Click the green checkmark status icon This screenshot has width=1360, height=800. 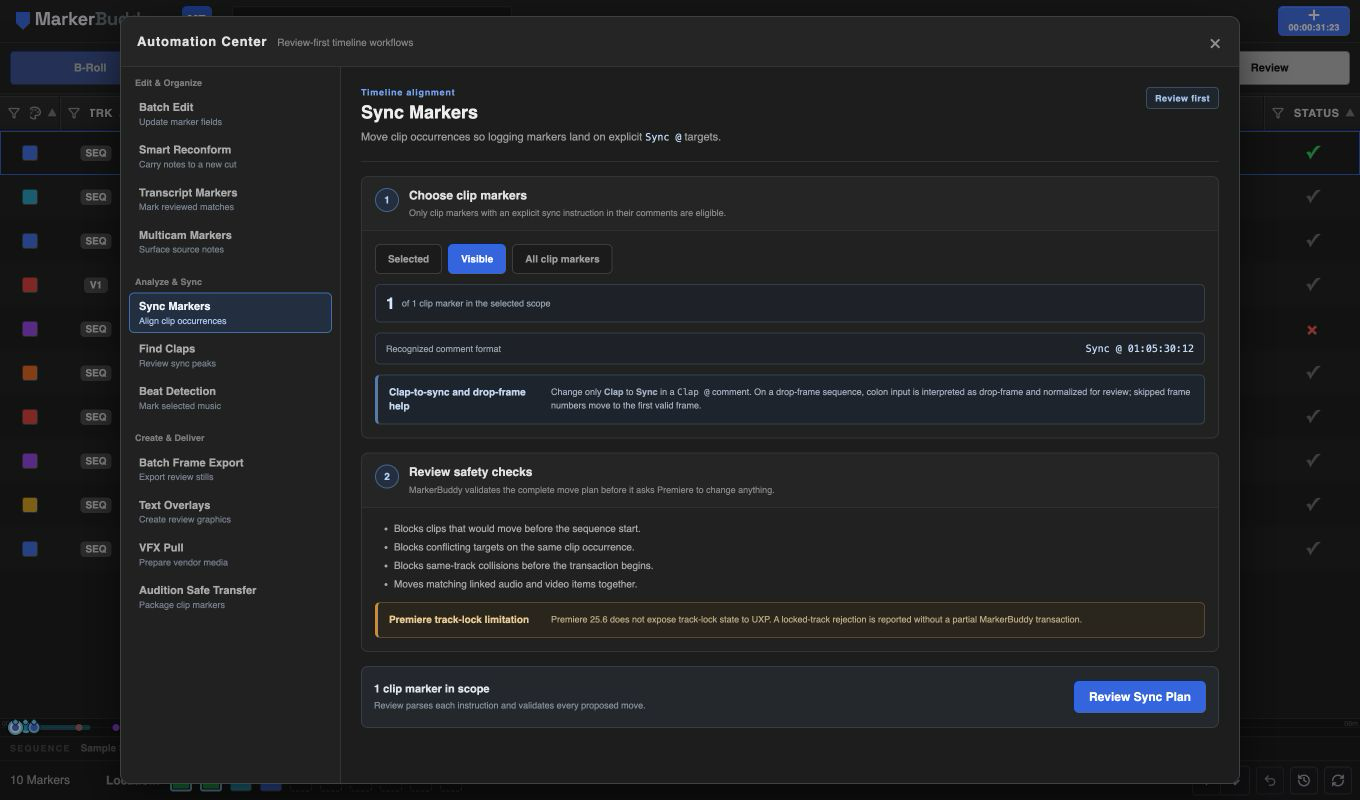click(1313, 153)
